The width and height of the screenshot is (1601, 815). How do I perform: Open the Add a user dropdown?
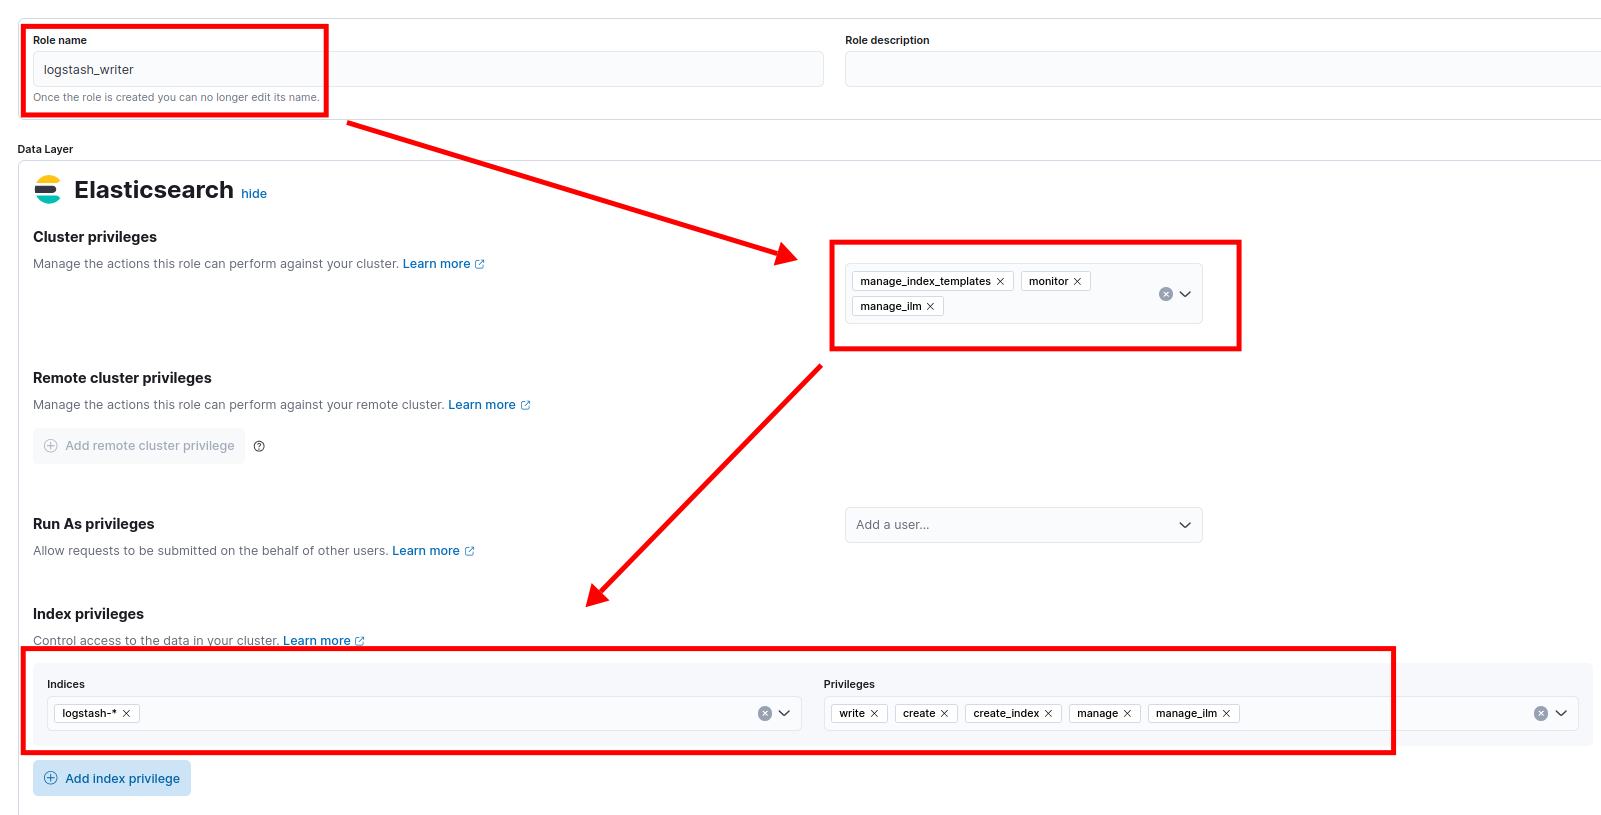point(1023,525)
